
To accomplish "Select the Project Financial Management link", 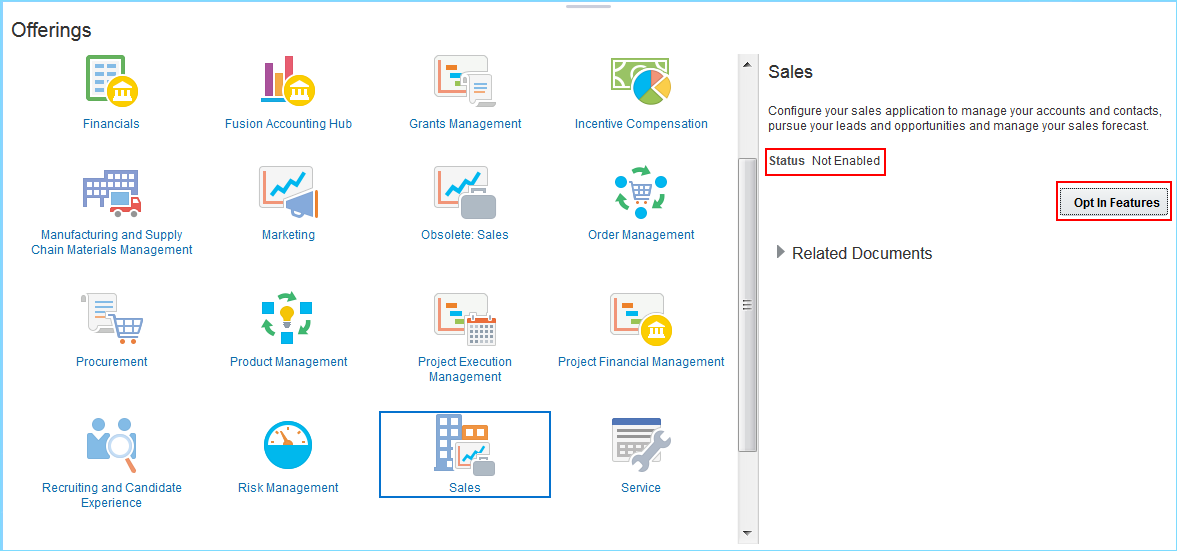I will click(641, 362).
